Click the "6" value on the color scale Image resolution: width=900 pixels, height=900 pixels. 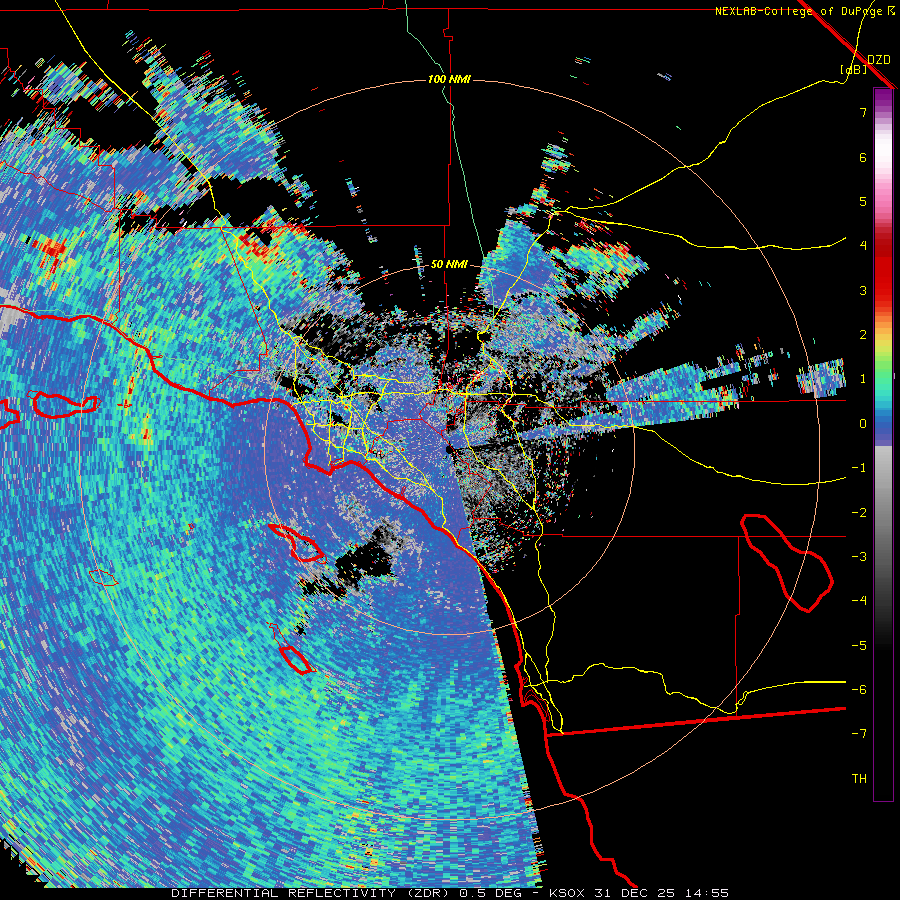[x=863, y=157]
